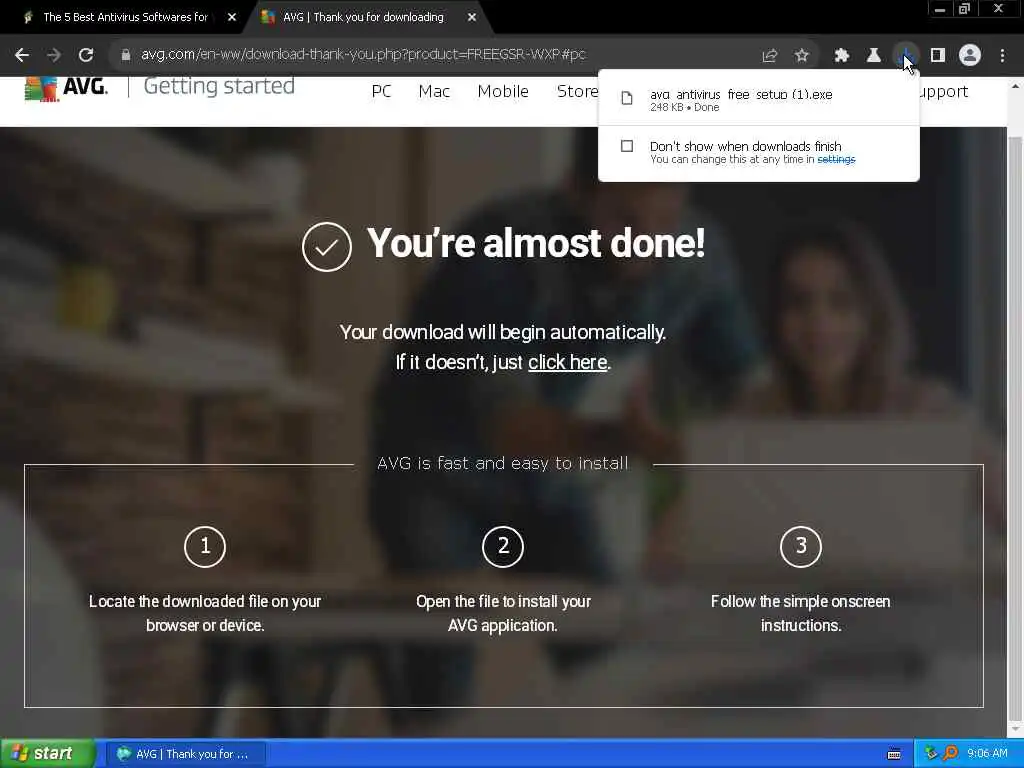Click the file icon of downloaded setup
The image size is (1024, 768).
coord(627,99)
